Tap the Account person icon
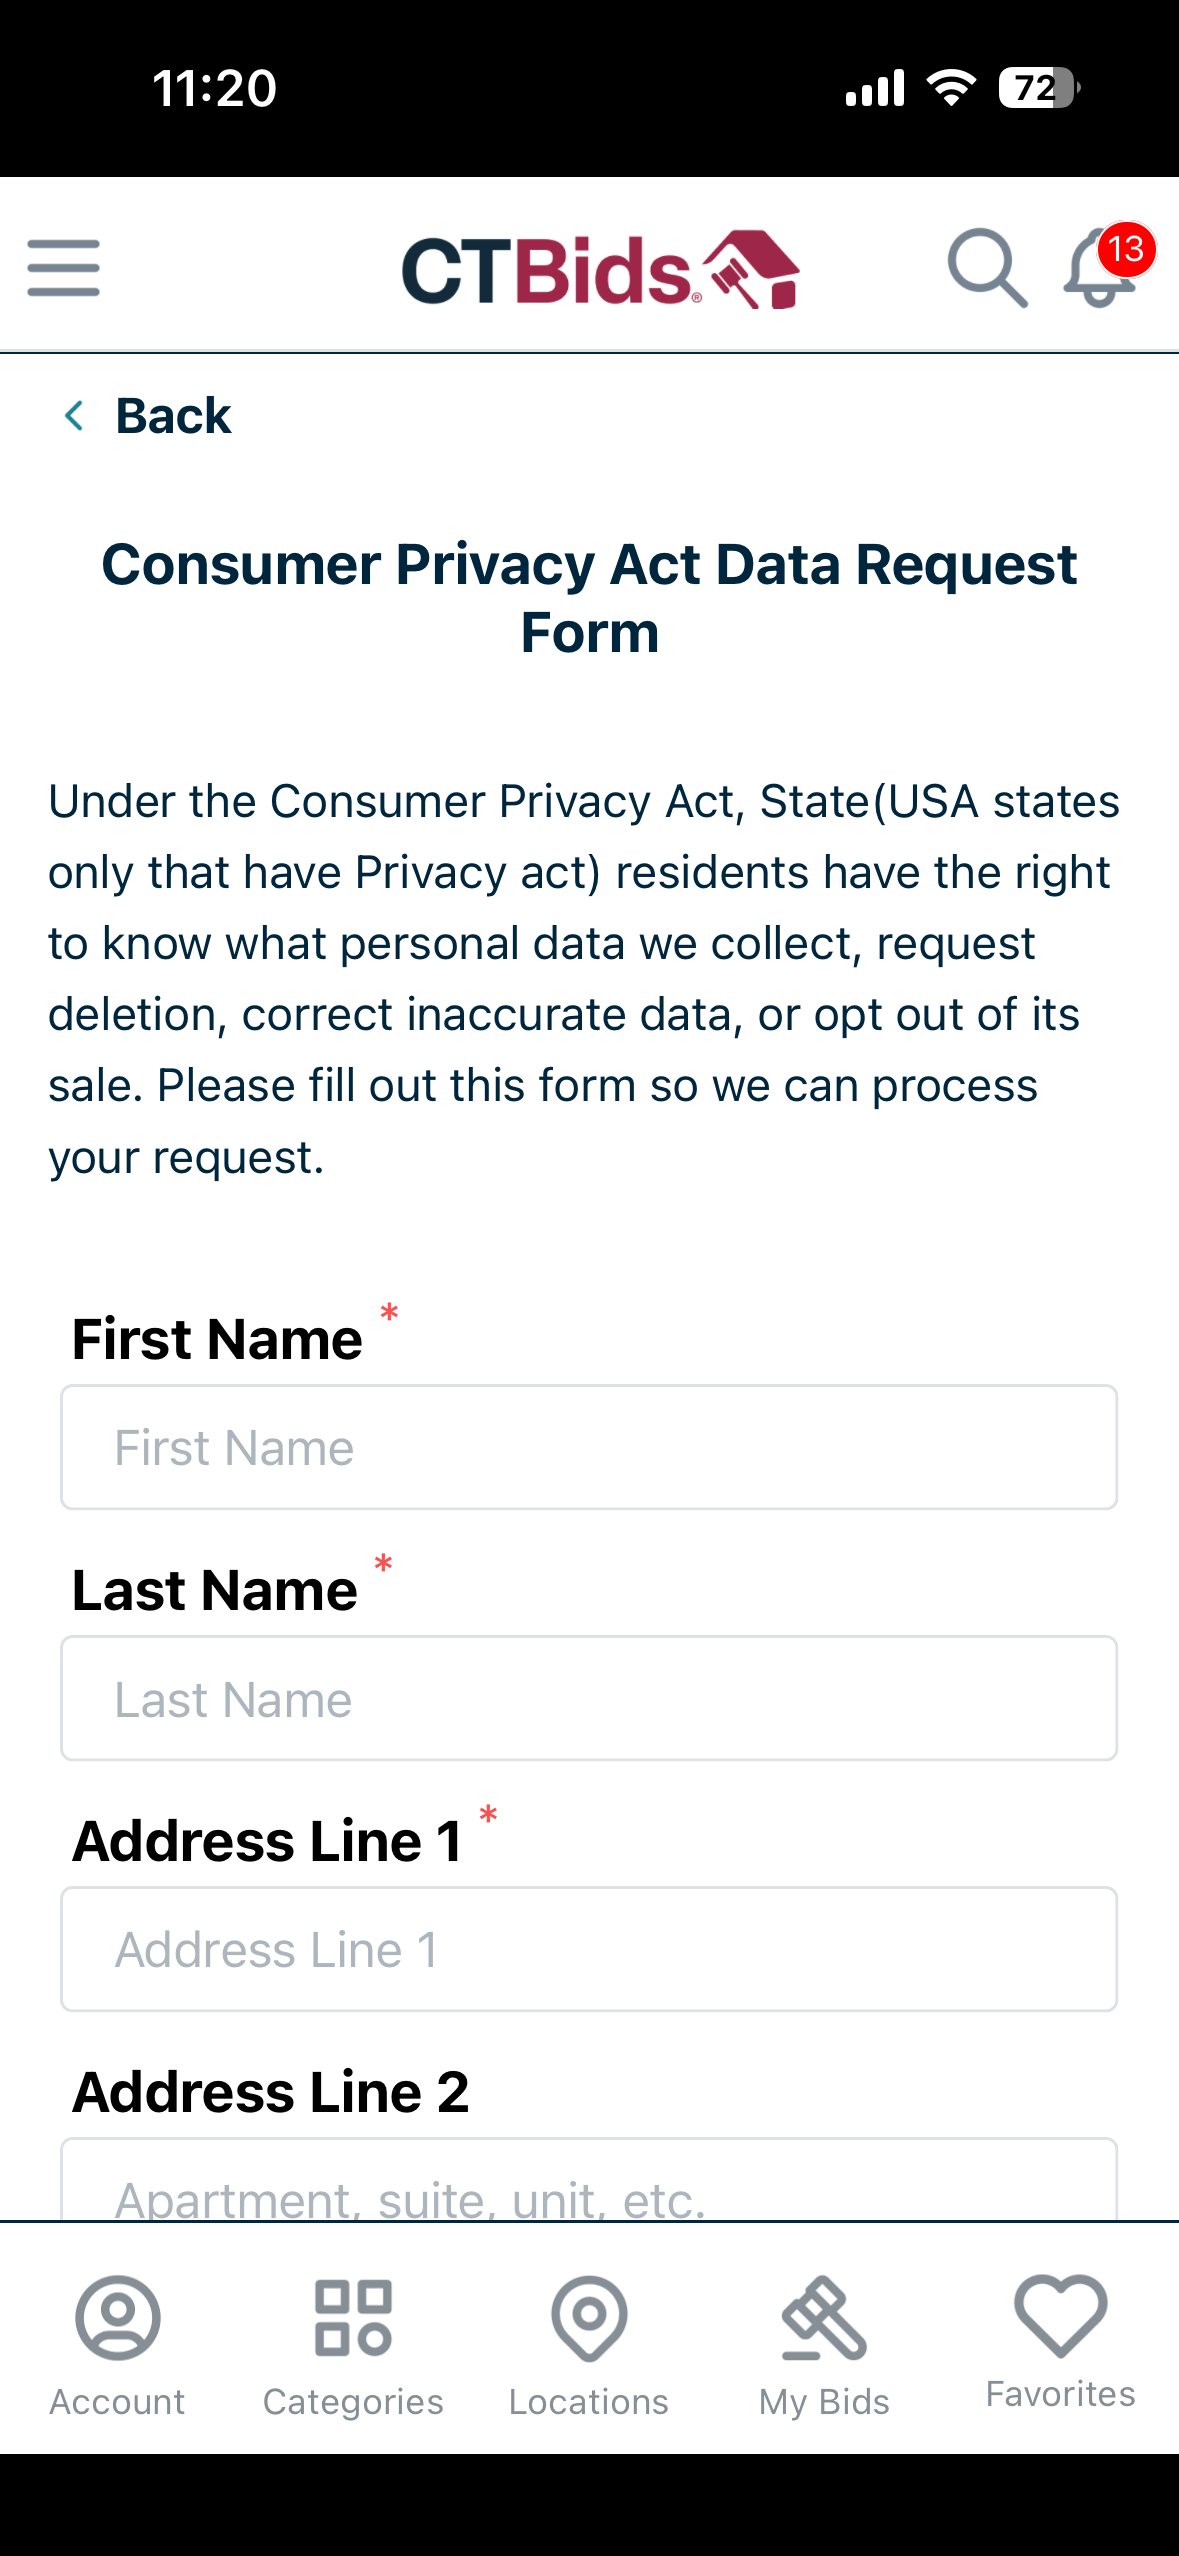The image size is (1179, 2556). 117,2317
